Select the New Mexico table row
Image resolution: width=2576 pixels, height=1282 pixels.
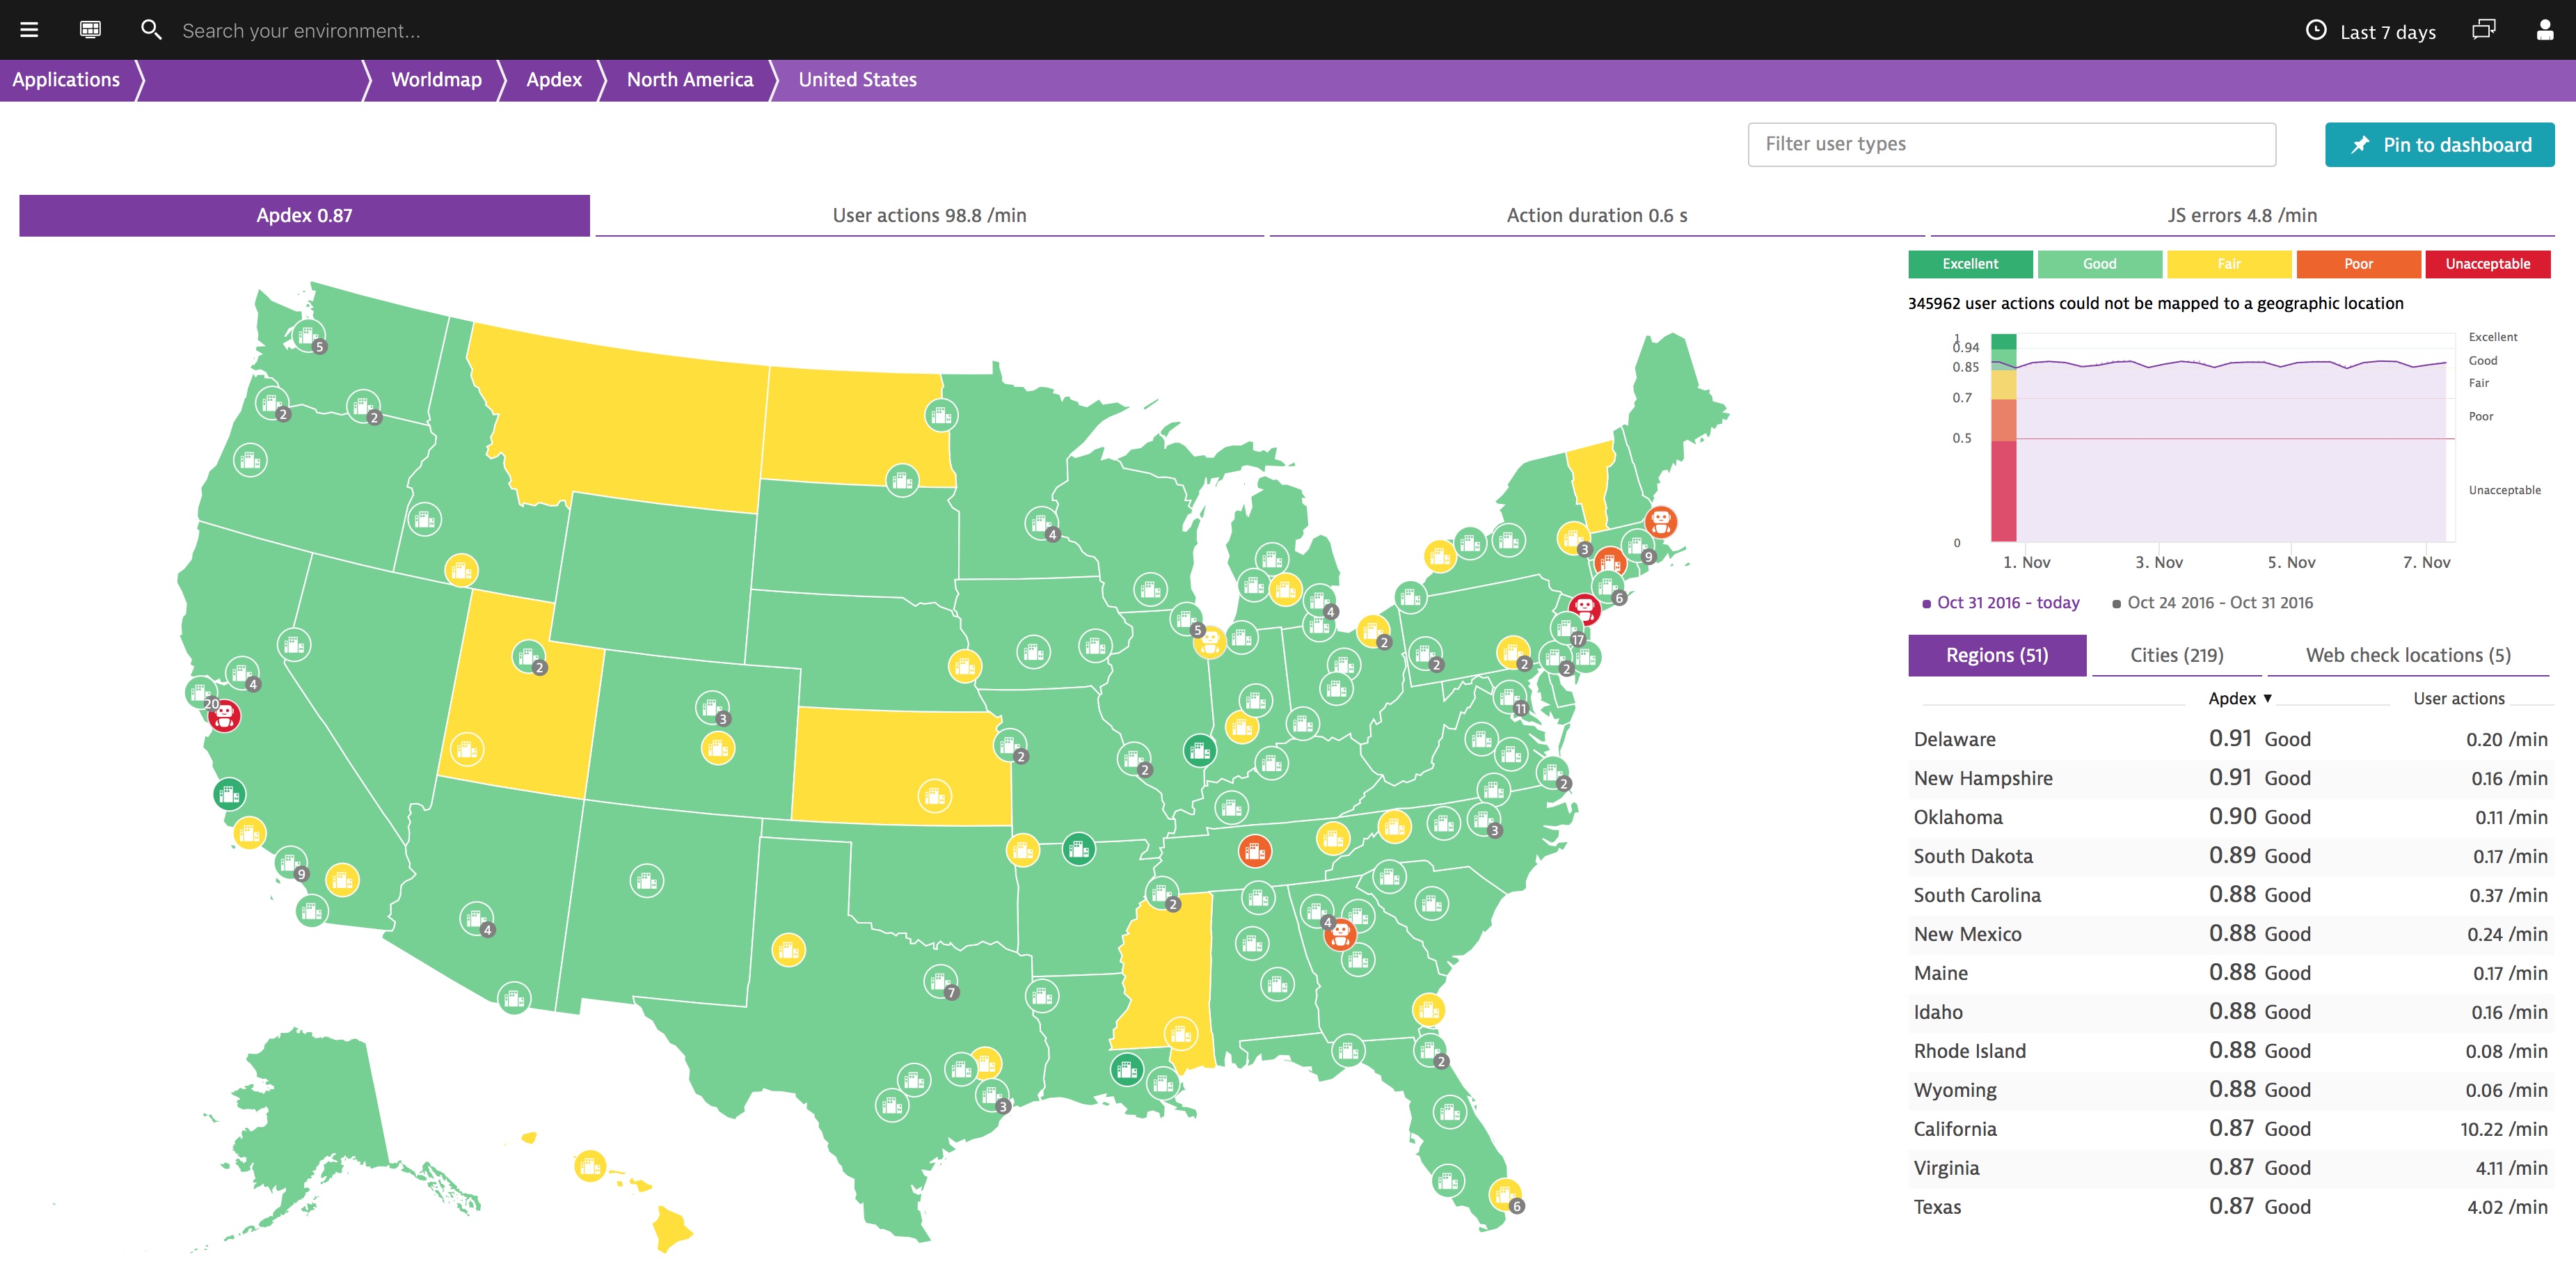pos(2230,934)
